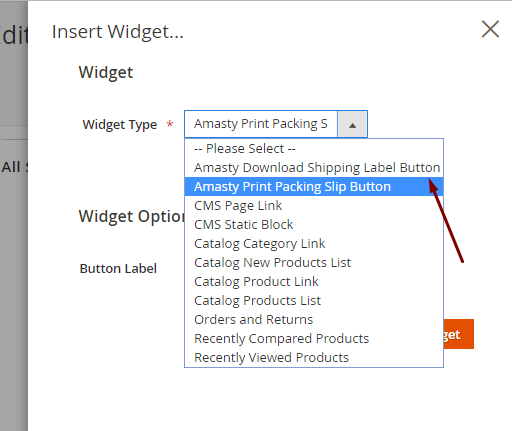Click the Widget Type select field
The width and height of the screenshot is (512, 431).
tap(276, 124)
